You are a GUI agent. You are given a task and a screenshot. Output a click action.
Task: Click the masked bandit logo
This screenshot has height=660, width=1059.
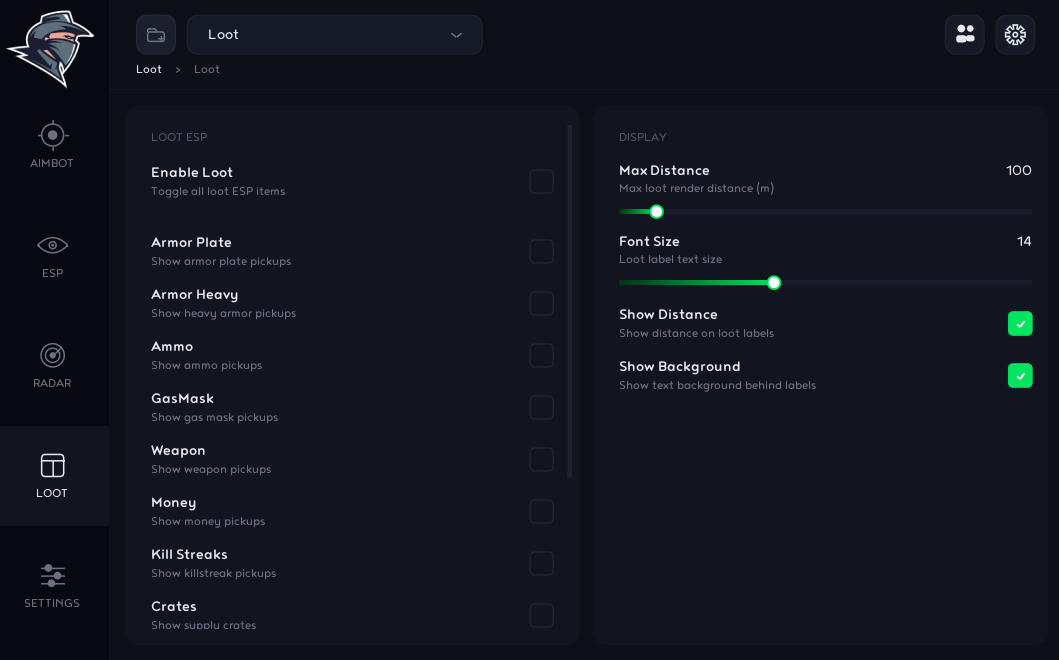[x=49, y=49]
